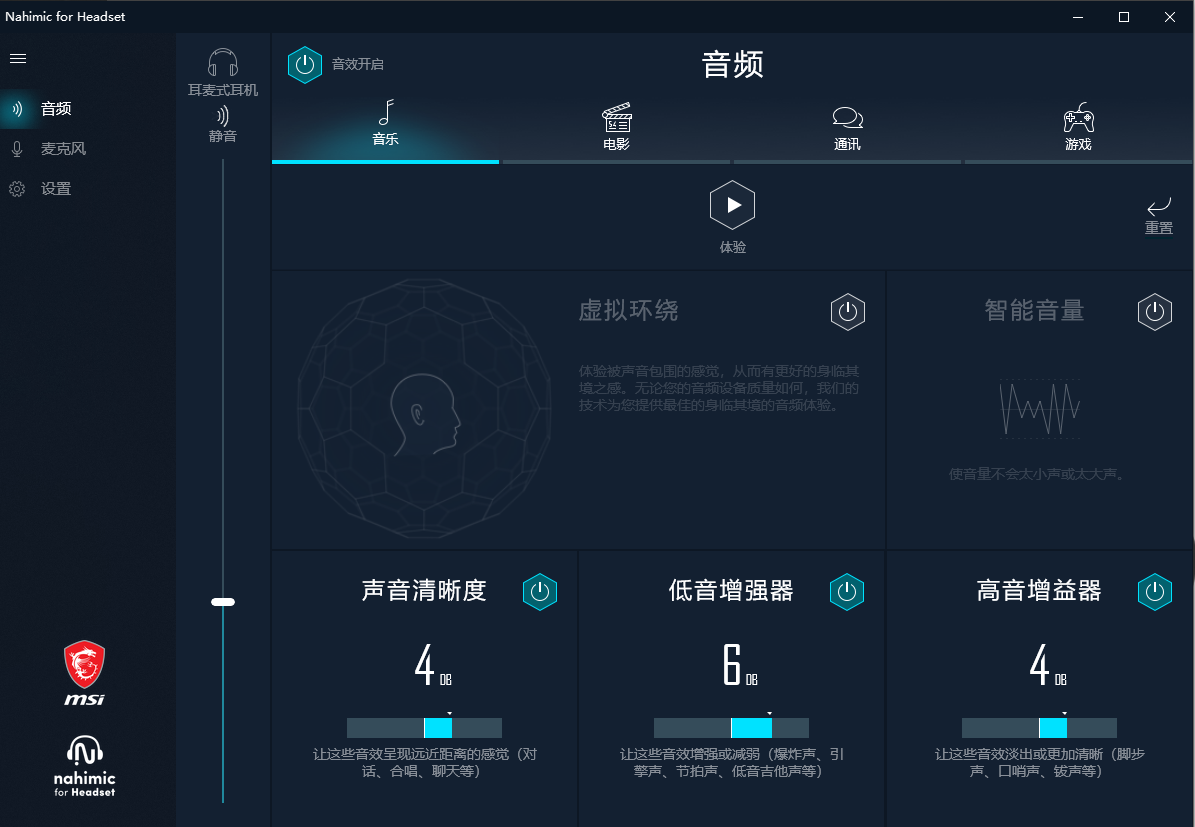Mute audio via the 静音 icon
1195x827 pixels.
(223, 116)
